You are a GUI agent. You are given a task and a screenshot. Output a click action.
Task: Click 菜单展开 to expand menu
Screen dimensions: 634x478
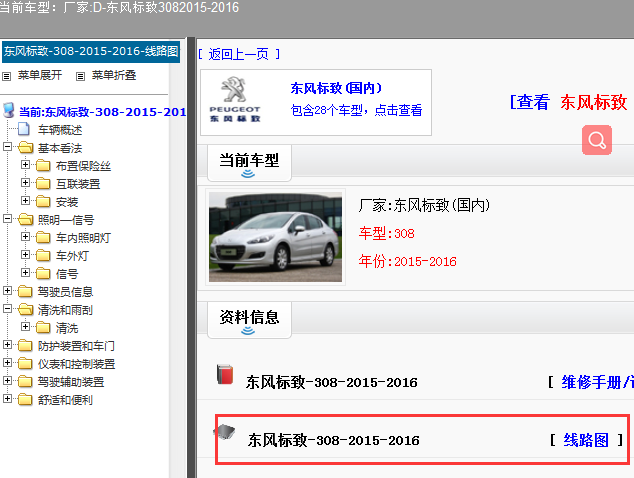tap(40, 75)
